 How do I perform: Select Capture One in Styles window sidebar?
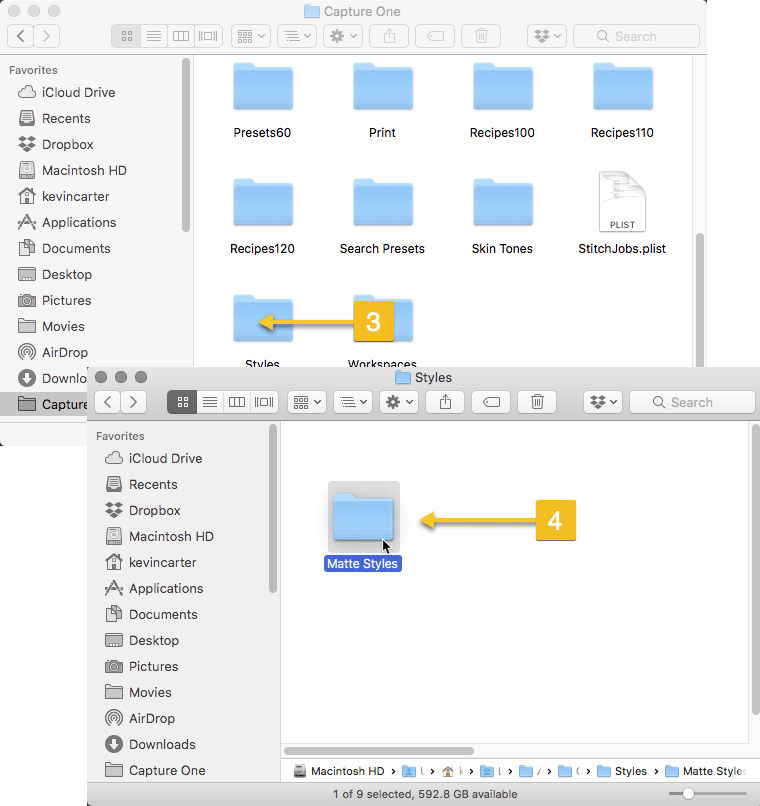pyautogui.click(x=167, y=770)
